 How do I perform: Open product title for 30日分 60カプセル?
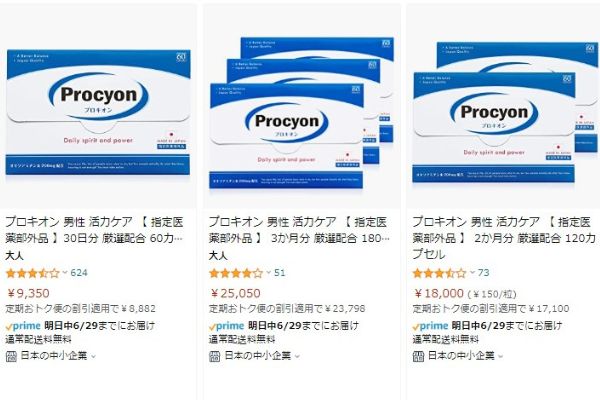(95, 230)
